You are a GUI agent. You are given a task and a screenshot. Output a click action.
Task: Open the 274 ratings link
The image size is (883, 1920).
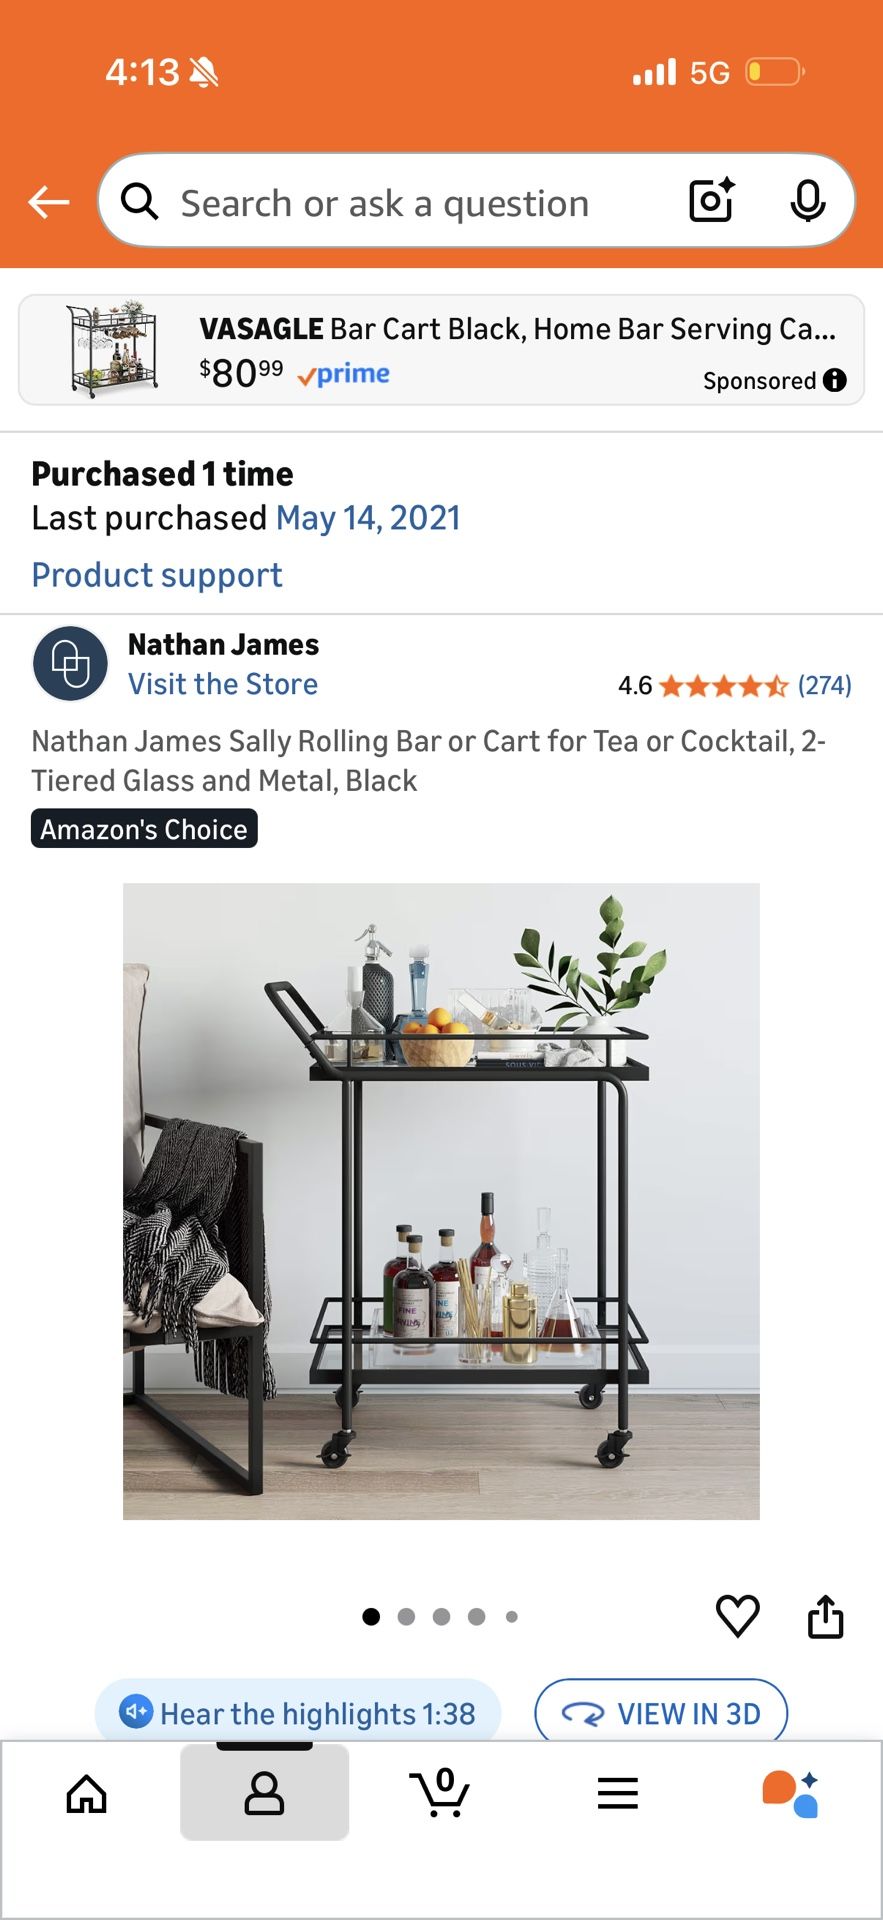824,685
